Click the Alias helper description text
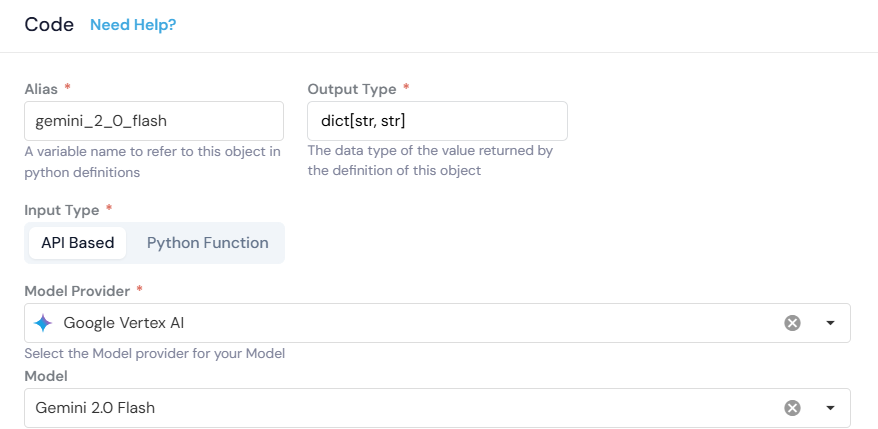The height and width of the screenshot is (429, 878). (152, 162)
